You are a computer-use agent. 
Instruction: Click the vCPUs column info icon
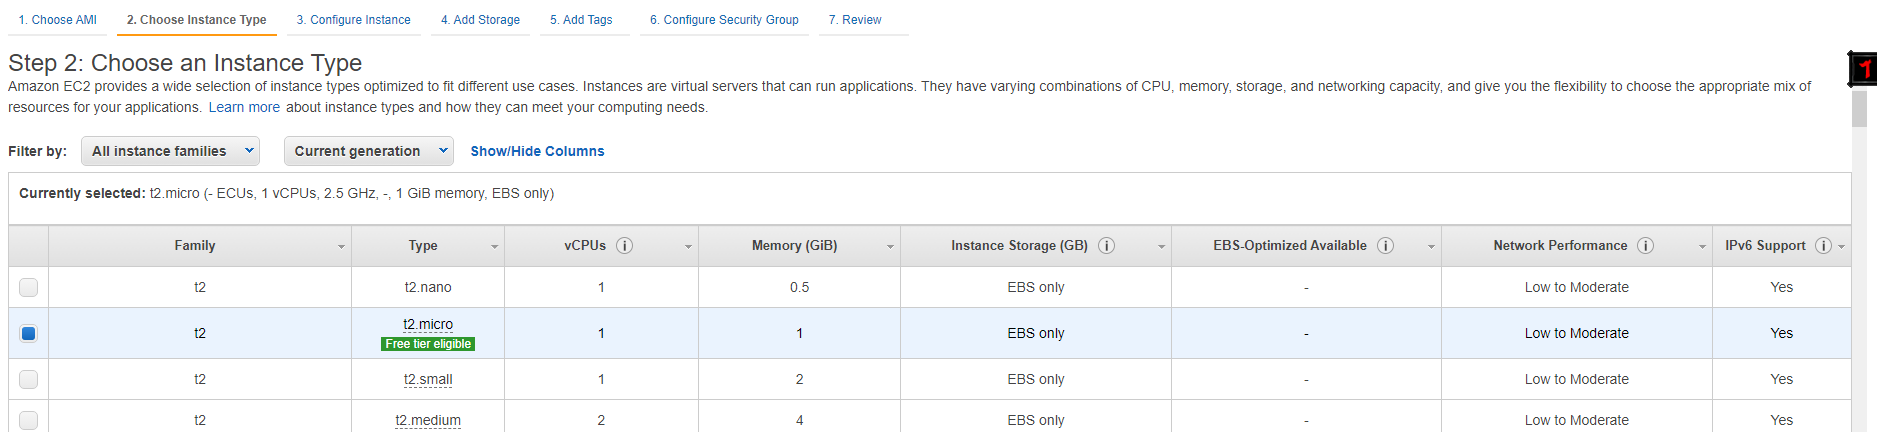pyautogui.click(x=625, y=246)
